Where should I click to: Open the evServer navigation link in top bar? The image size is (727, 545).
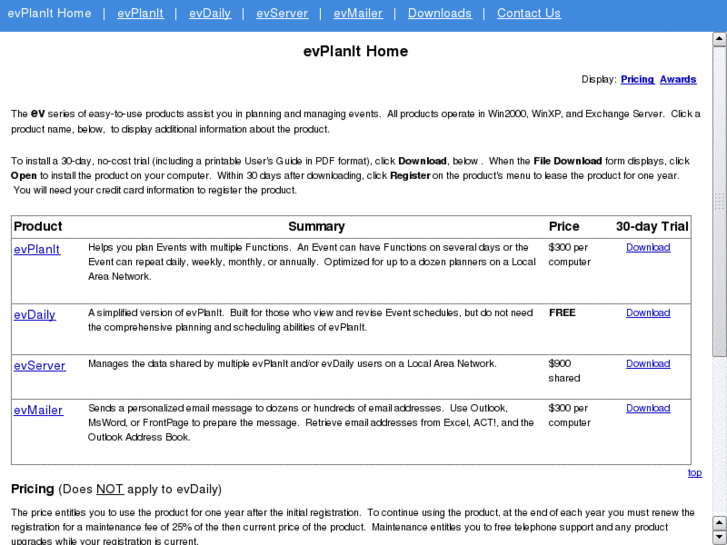coord(282,13)
